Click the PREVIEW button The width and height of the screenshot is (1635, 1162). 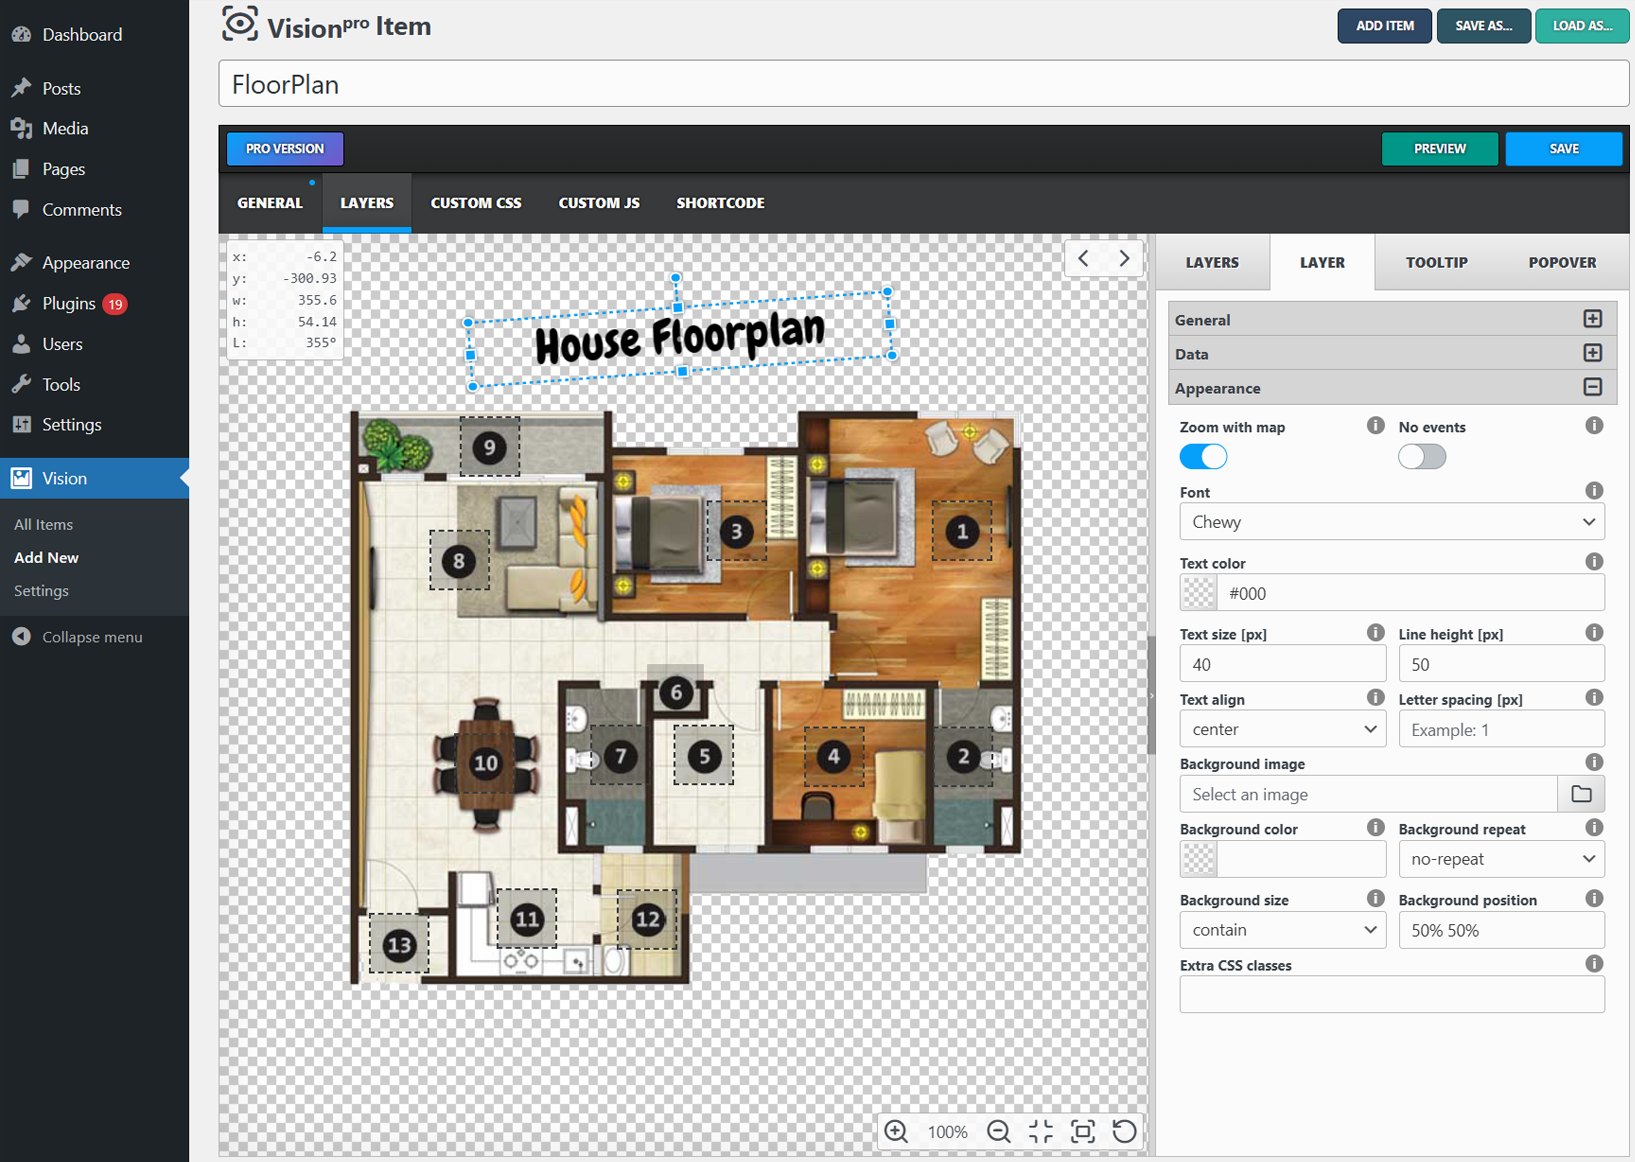point(1440,148)
